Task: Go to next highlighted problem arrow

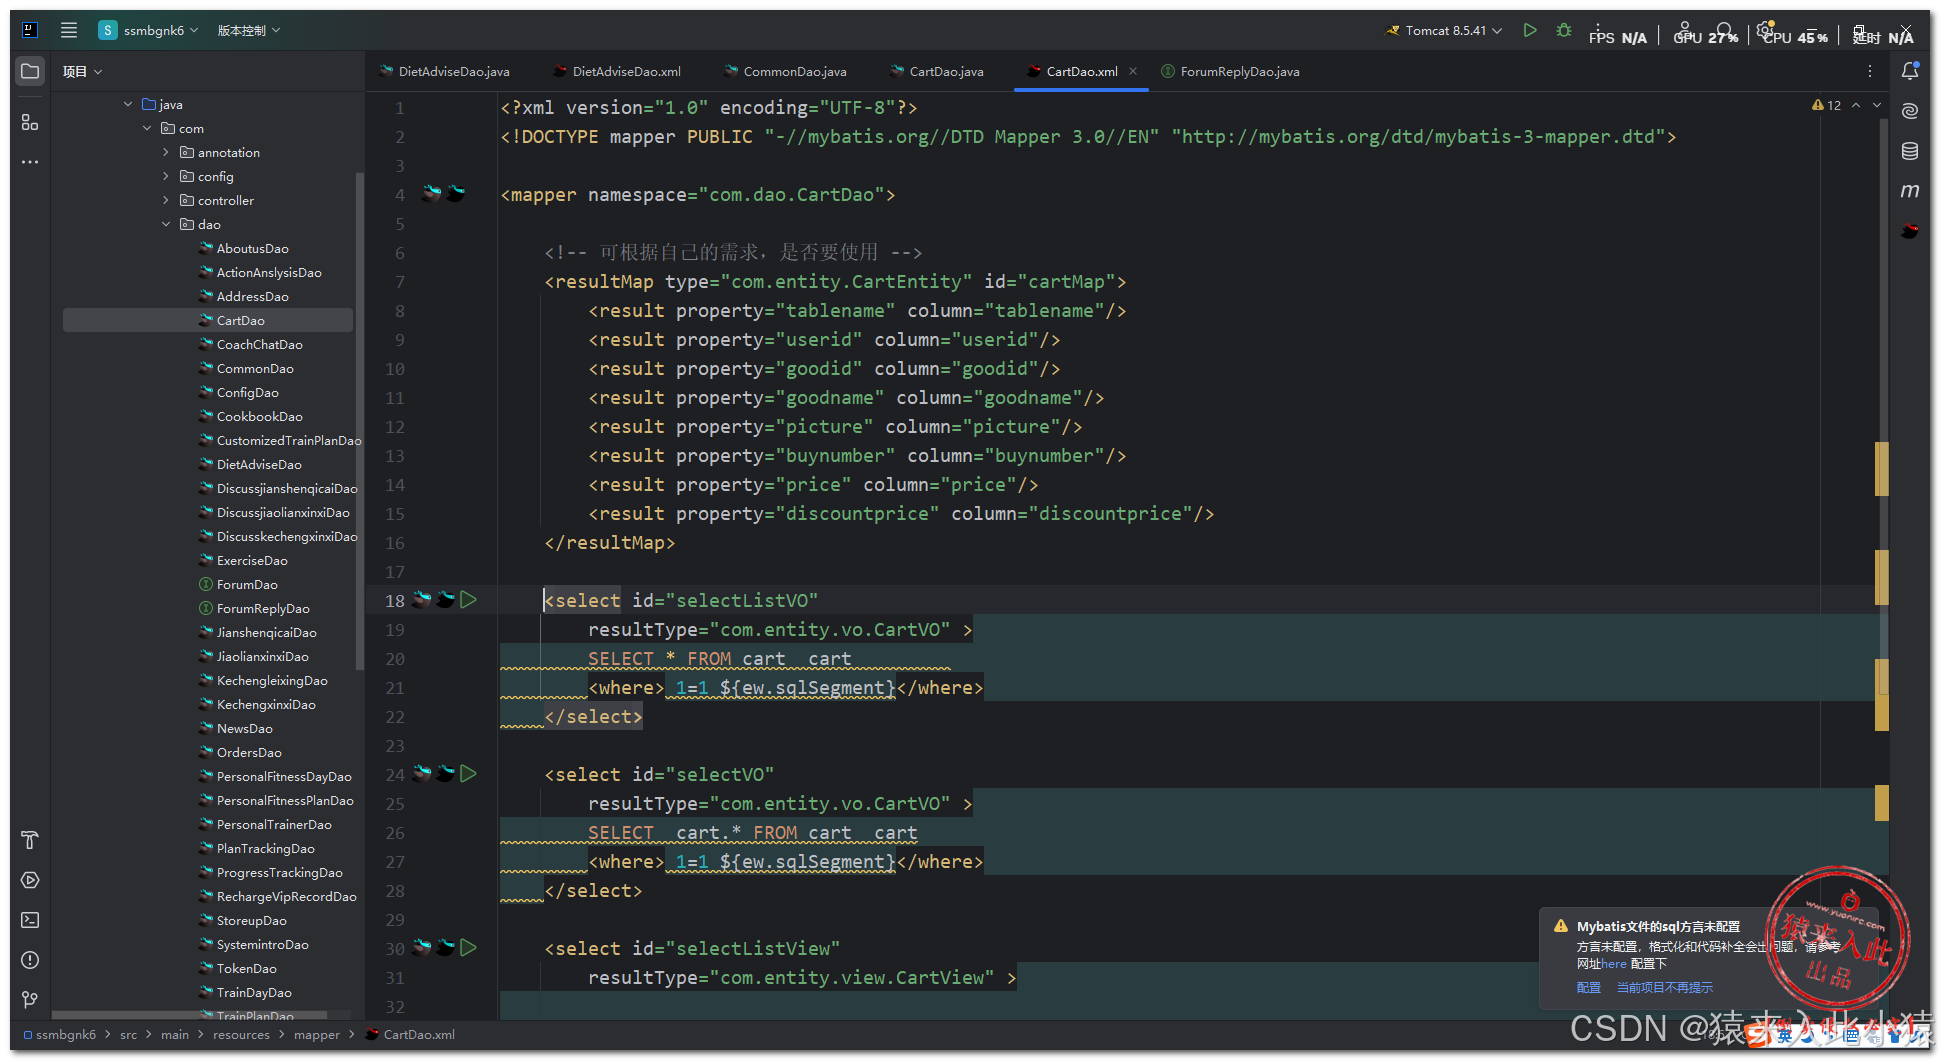Action: click(x=1877, y=105)
